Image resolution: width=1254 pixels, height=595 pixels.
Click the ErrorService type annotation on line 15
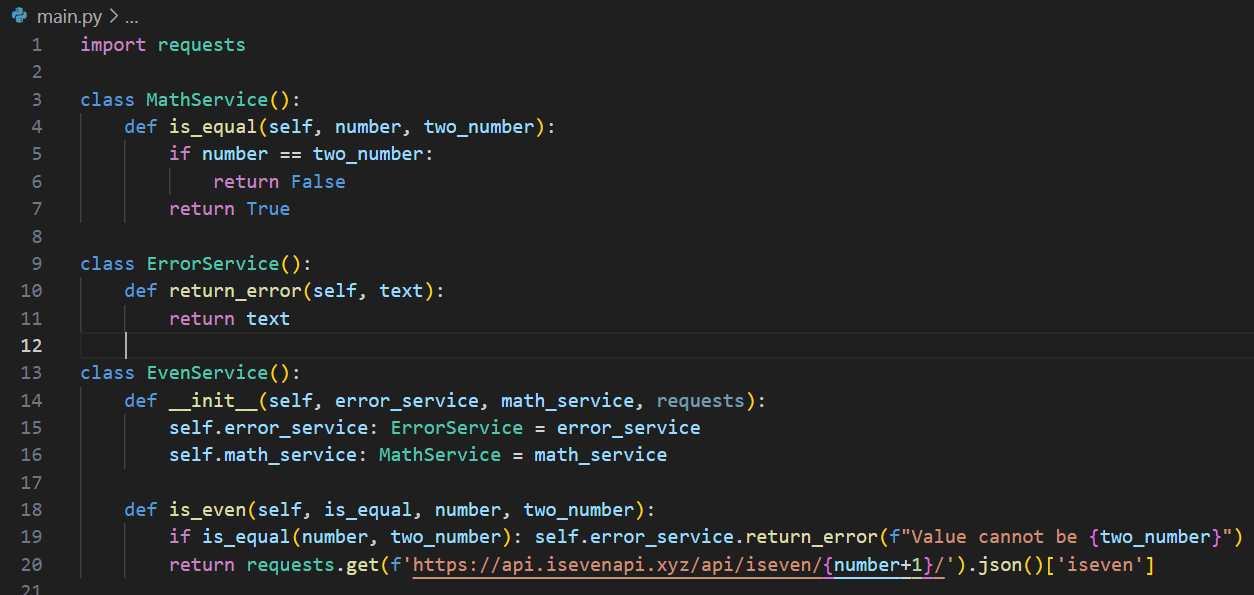click(456, 428)
